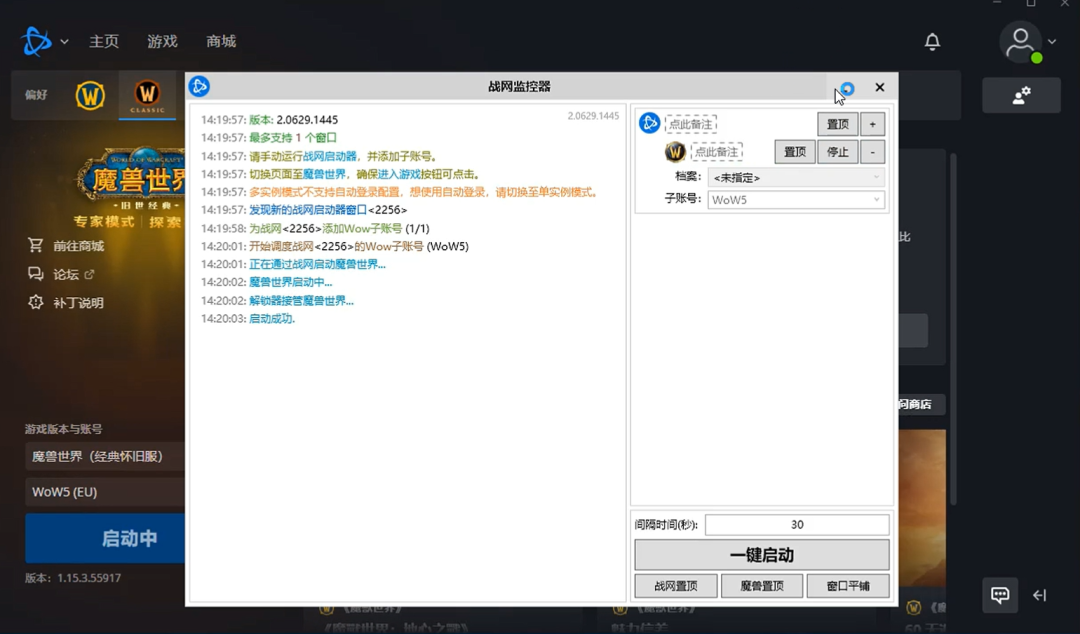Click the Battle.net icon in the account row
This screenshot has width=1080, height=634.
(x=649, y=123)
